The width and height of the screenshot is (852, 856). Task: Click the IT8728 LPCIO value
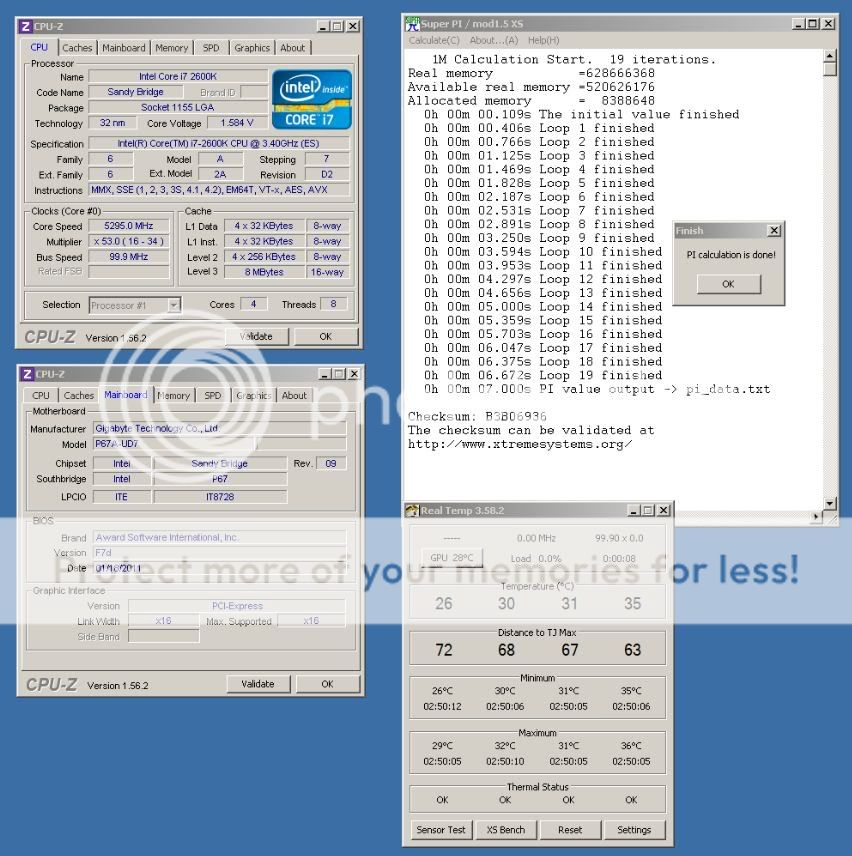220,497
